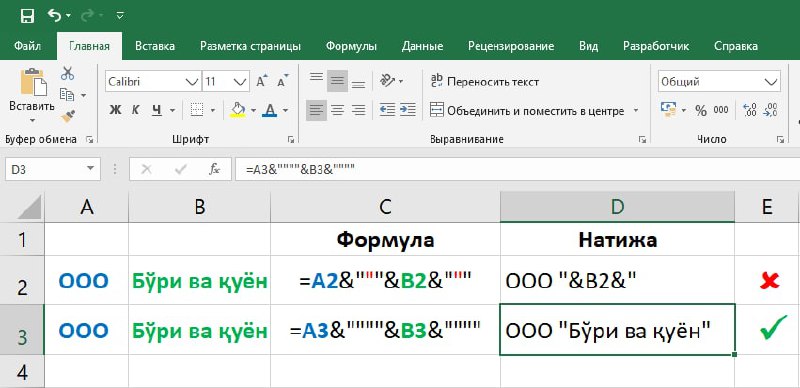Open the Вставка ribbon tab
This screenshot has height=388, width=800.
tap(155, 46)
